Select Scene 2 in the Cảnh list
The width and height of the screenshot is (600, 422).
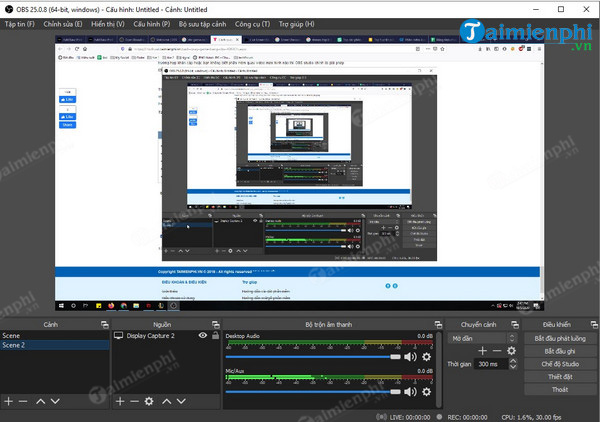(x=55, y=345)
